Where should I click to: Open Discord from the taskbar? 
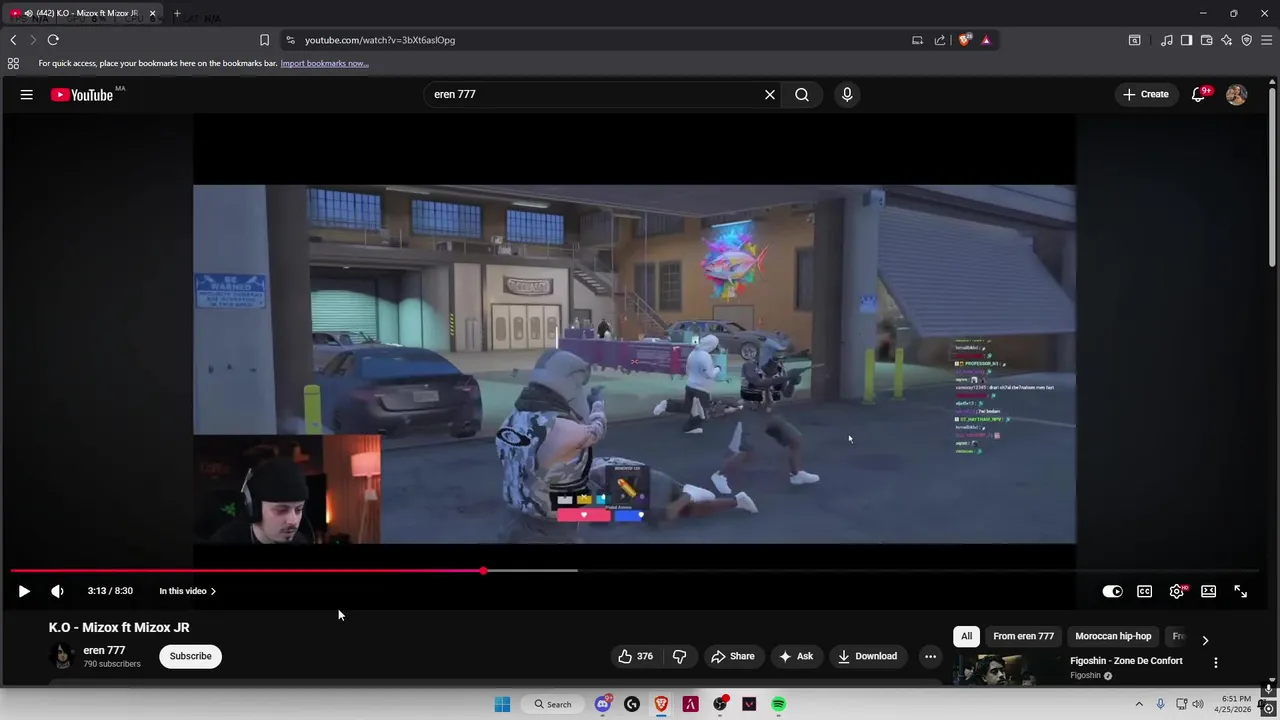point(603,704)
